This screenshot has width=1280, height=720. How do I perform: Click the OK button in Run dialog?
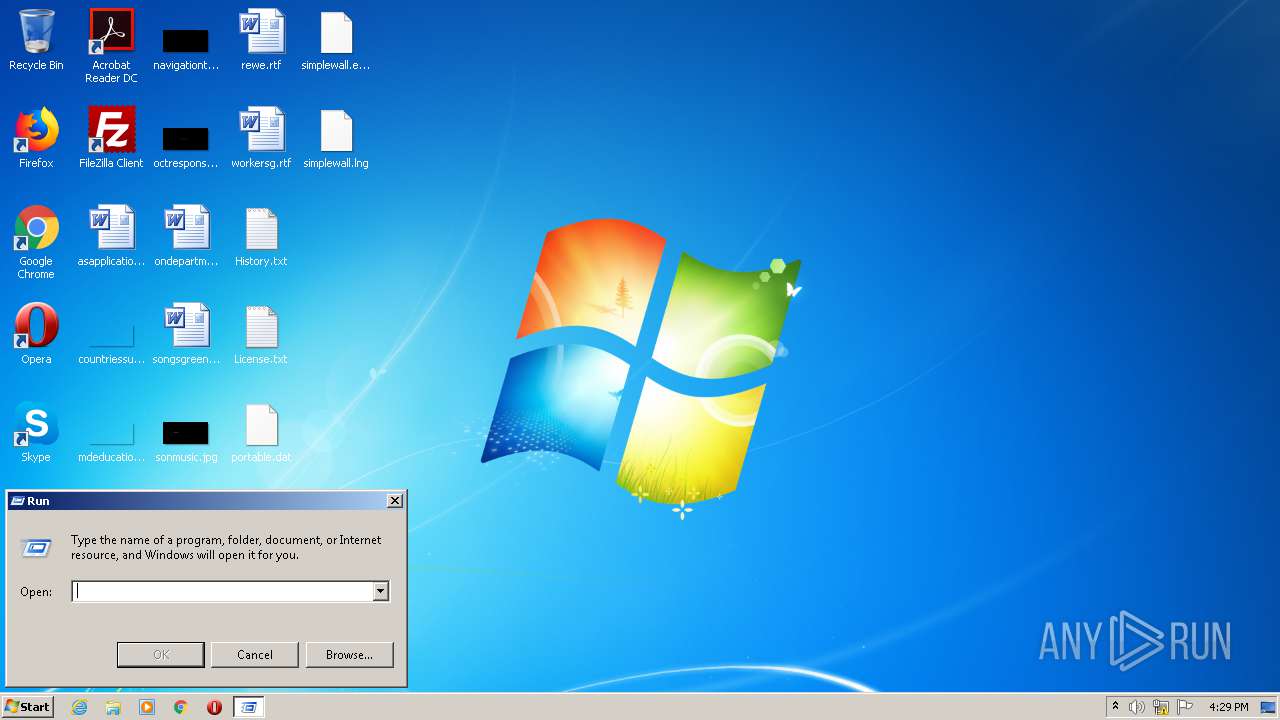(x=161, y=655)
